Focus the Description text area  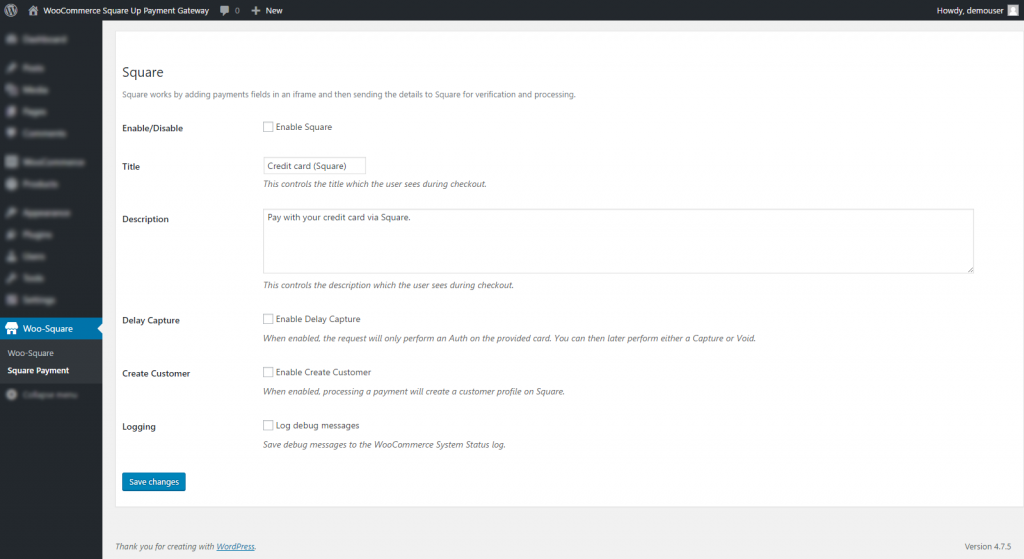(618, 240)
